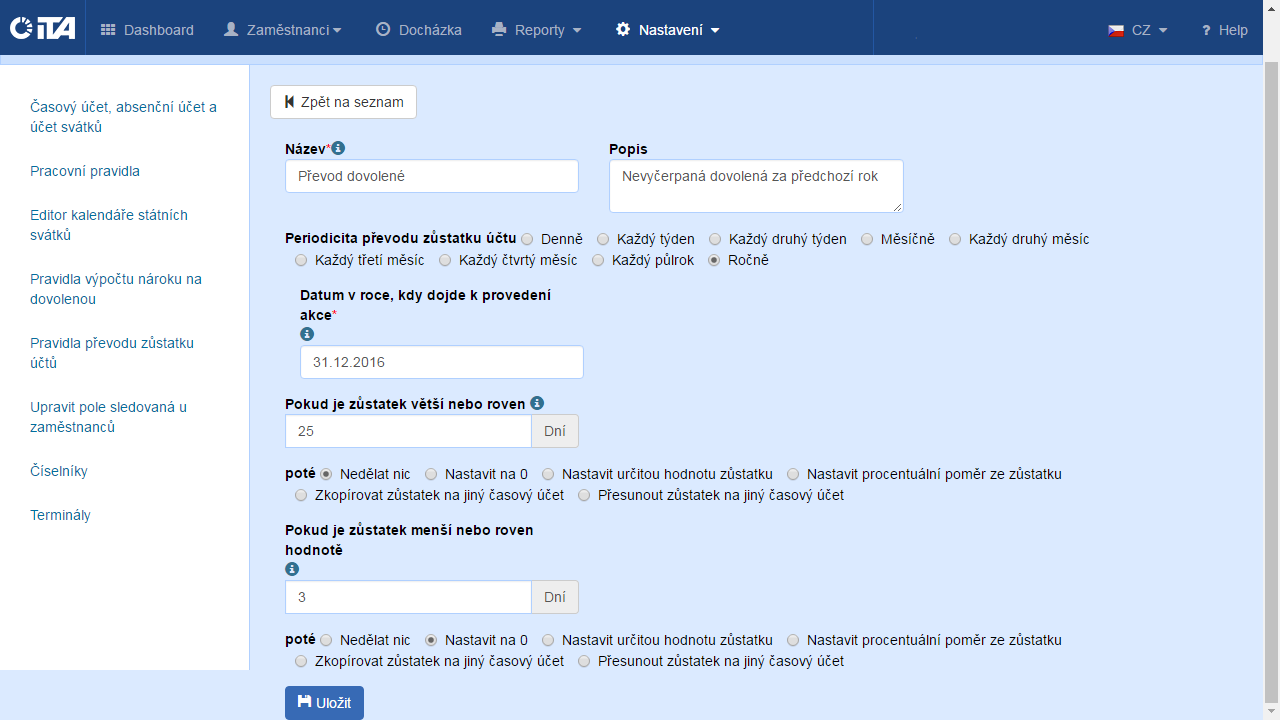Click the date field showing 31.12.2016
This screenshot has height=720, width=1280.
(441, 362)
